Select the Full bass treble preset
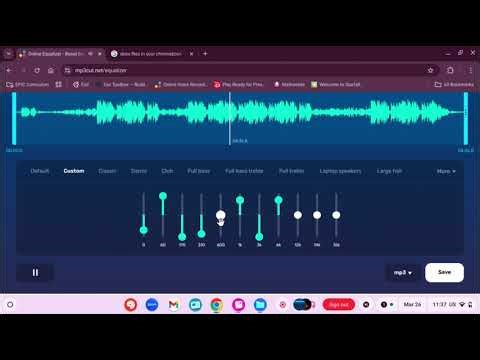The width and height of the screenshot is (480, 360). (244, 171)
